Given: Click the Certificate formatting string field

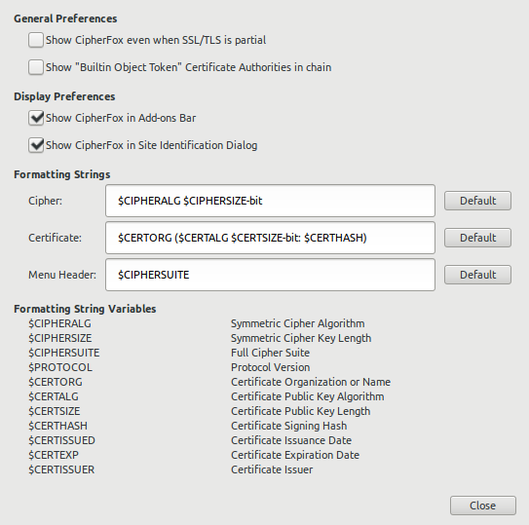Looking at the screenshot, I should pyautogui.click(x=270, y=238).
